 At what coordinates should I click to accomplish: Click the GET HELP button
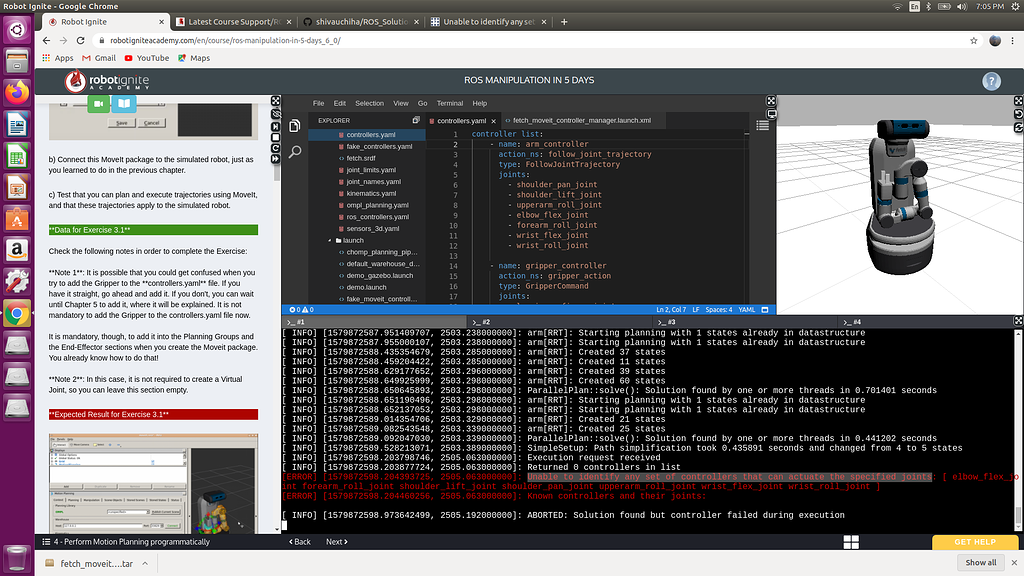975,541
